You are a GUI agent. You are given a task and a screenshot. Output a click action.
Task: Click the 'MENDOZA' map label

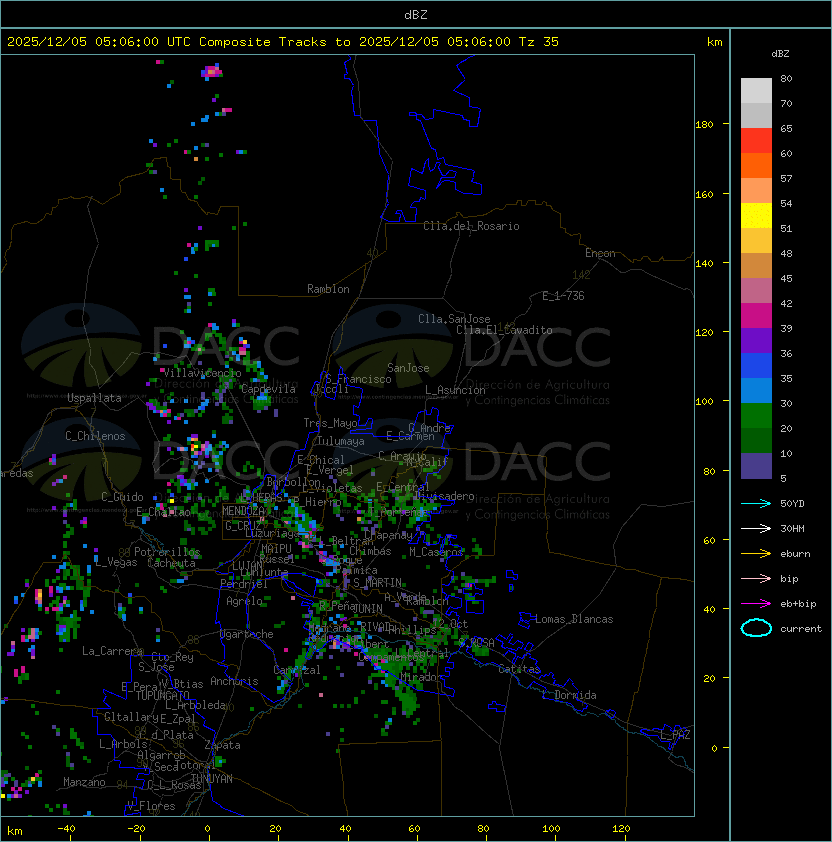(243, 511)
